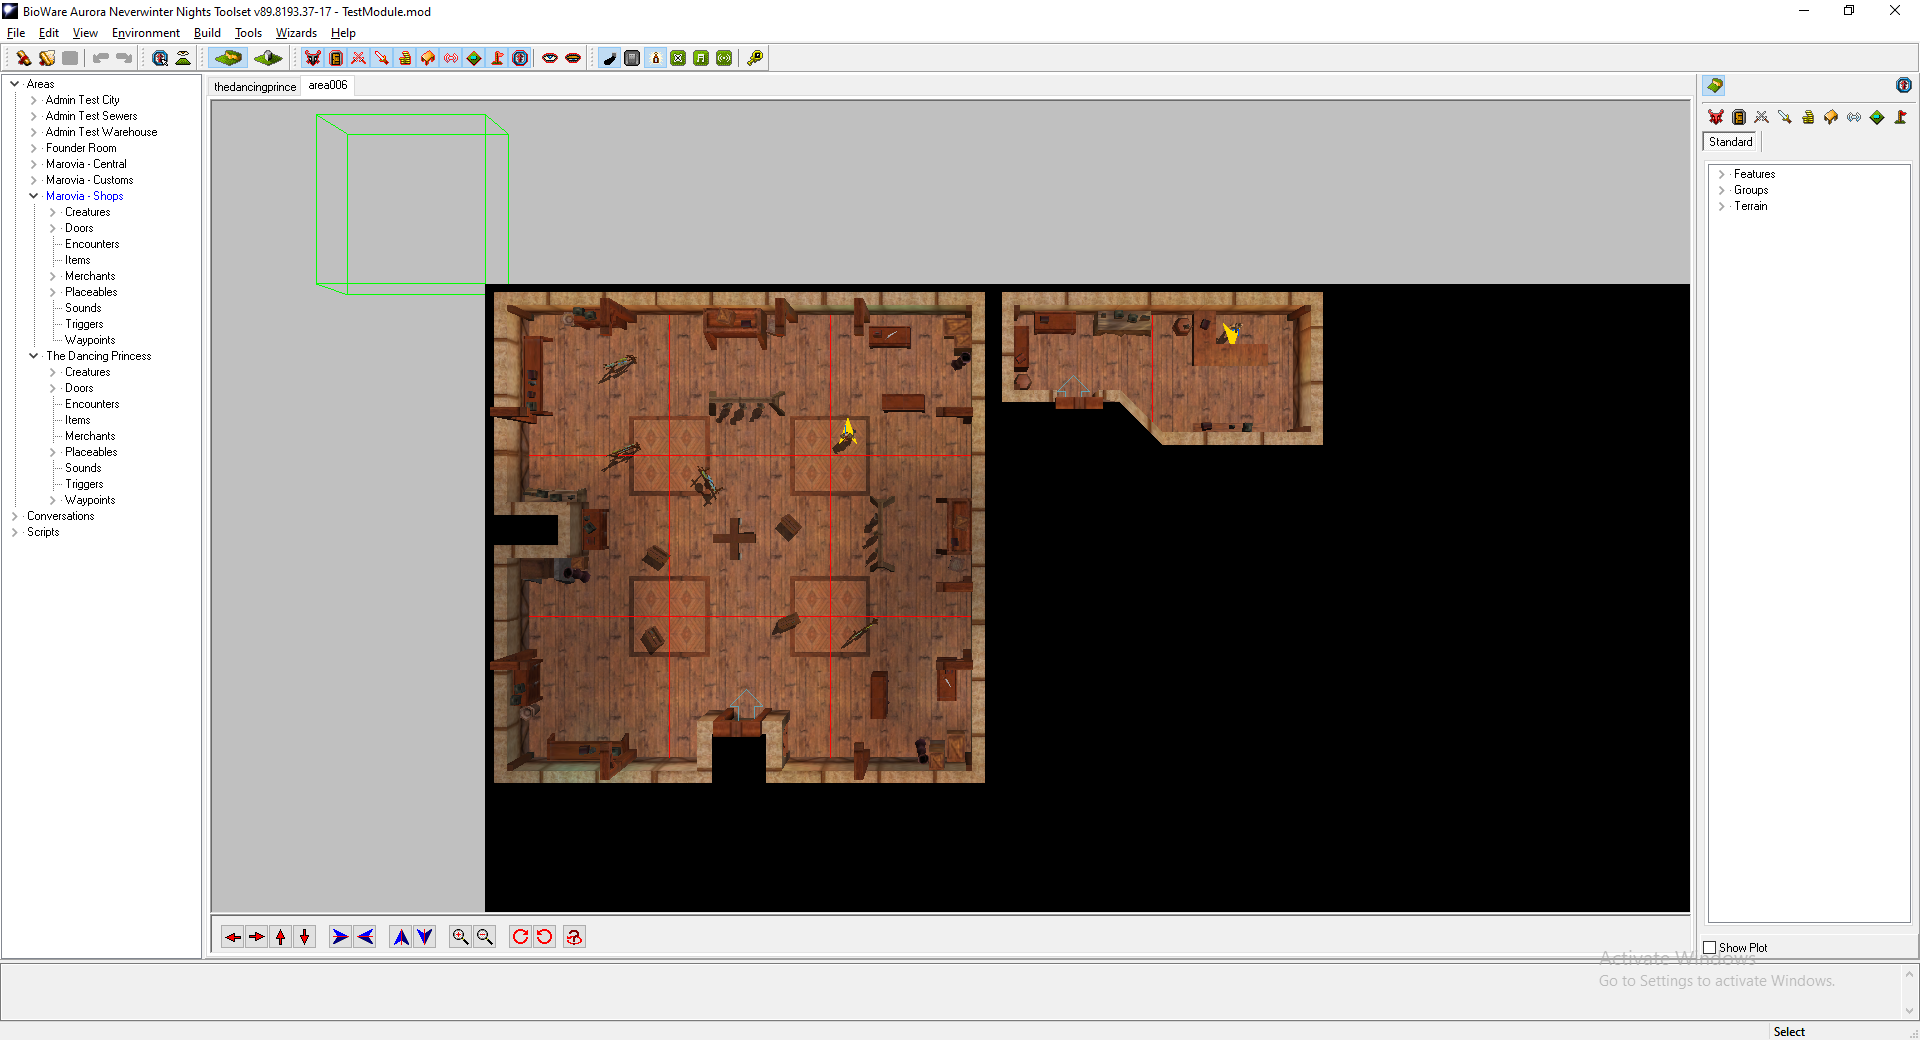The height and width of the screenshot is (1040, 1920).
Task: Enable the Show Plot checkbox
Action: pos(1710,948)
